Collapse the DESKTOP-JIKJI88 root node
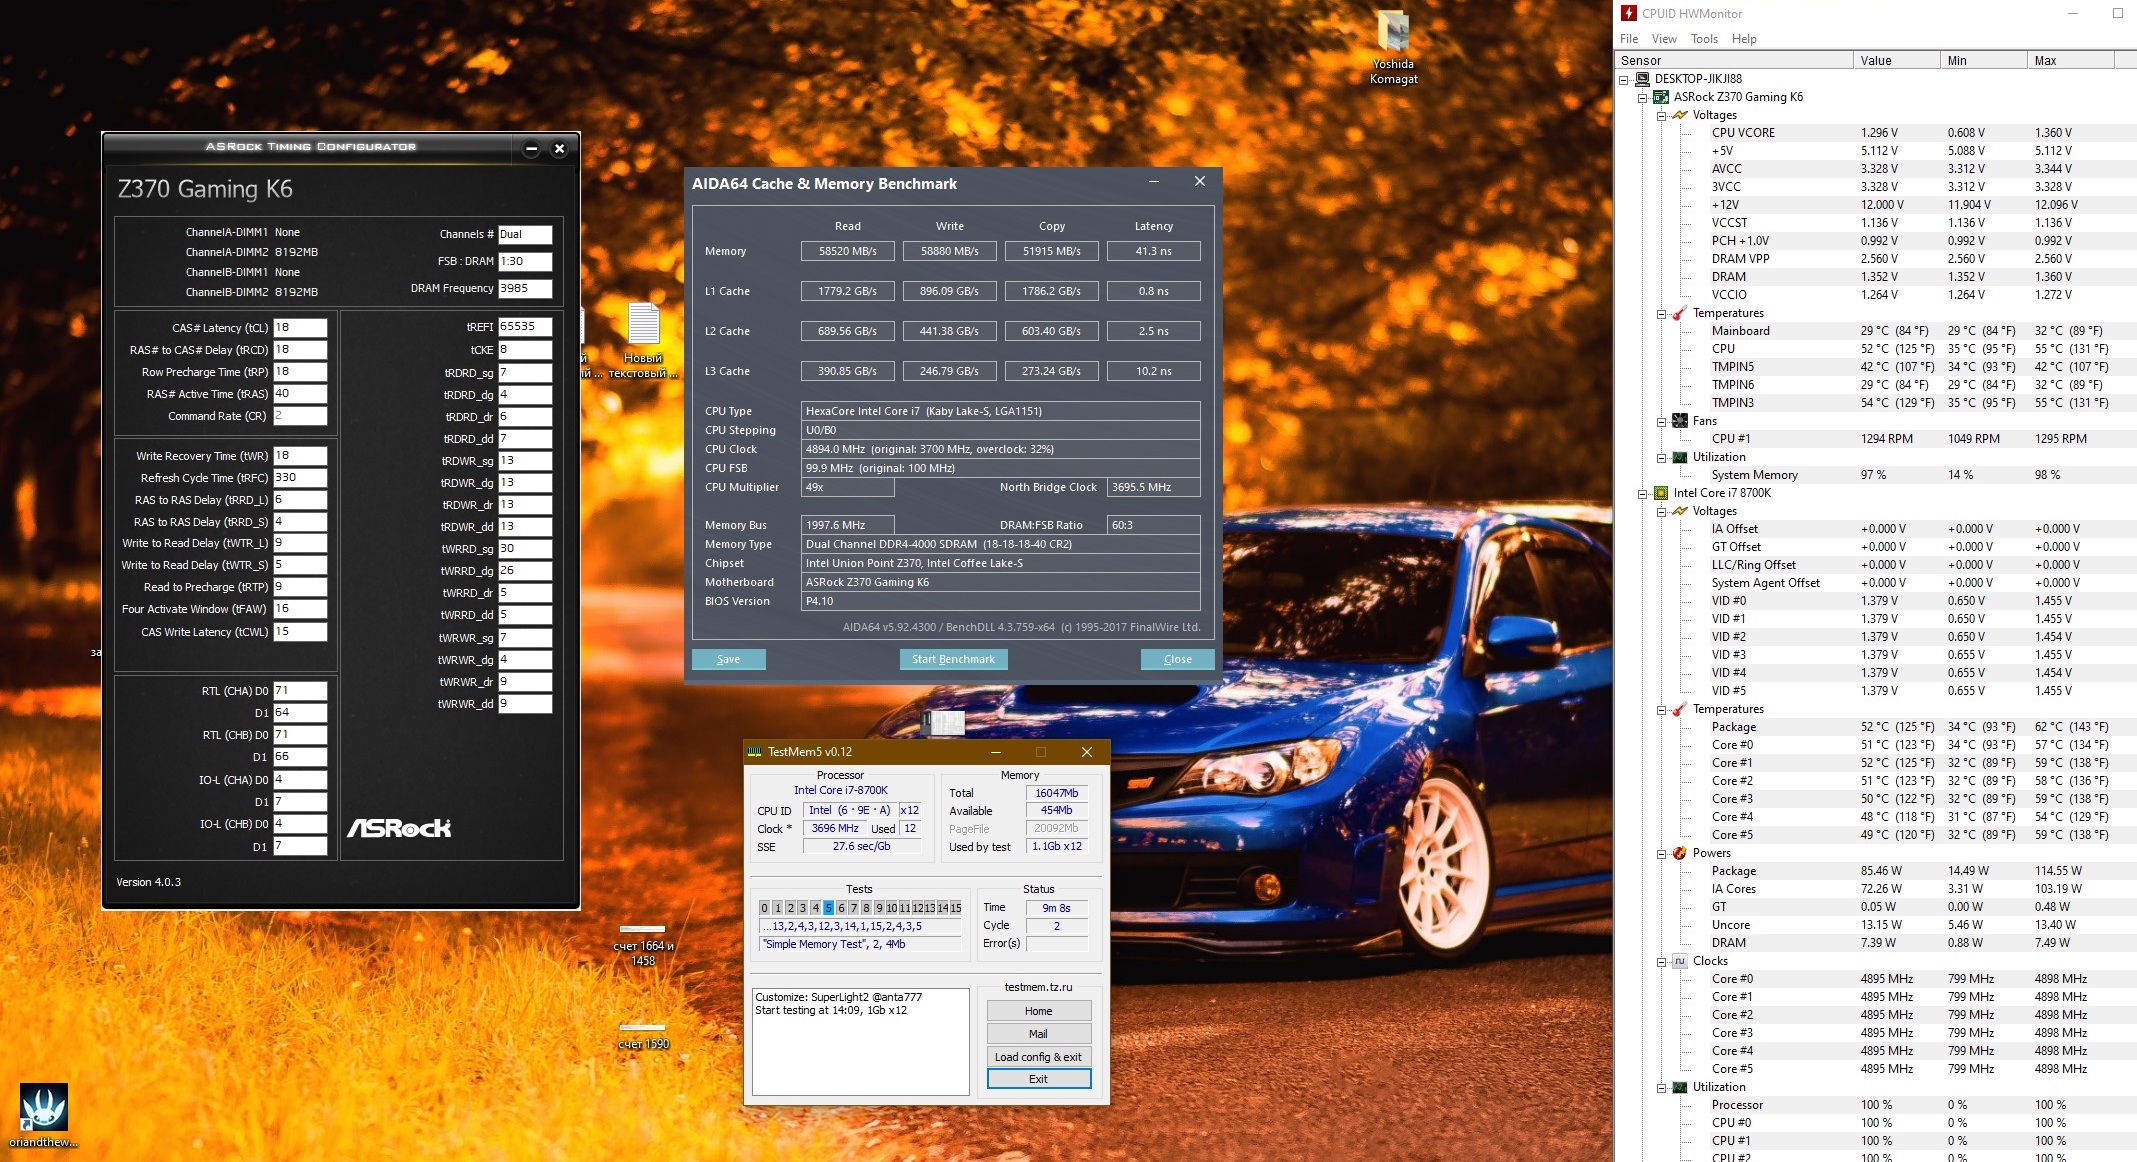The image size is (2137, 1162). (1624, 79)
